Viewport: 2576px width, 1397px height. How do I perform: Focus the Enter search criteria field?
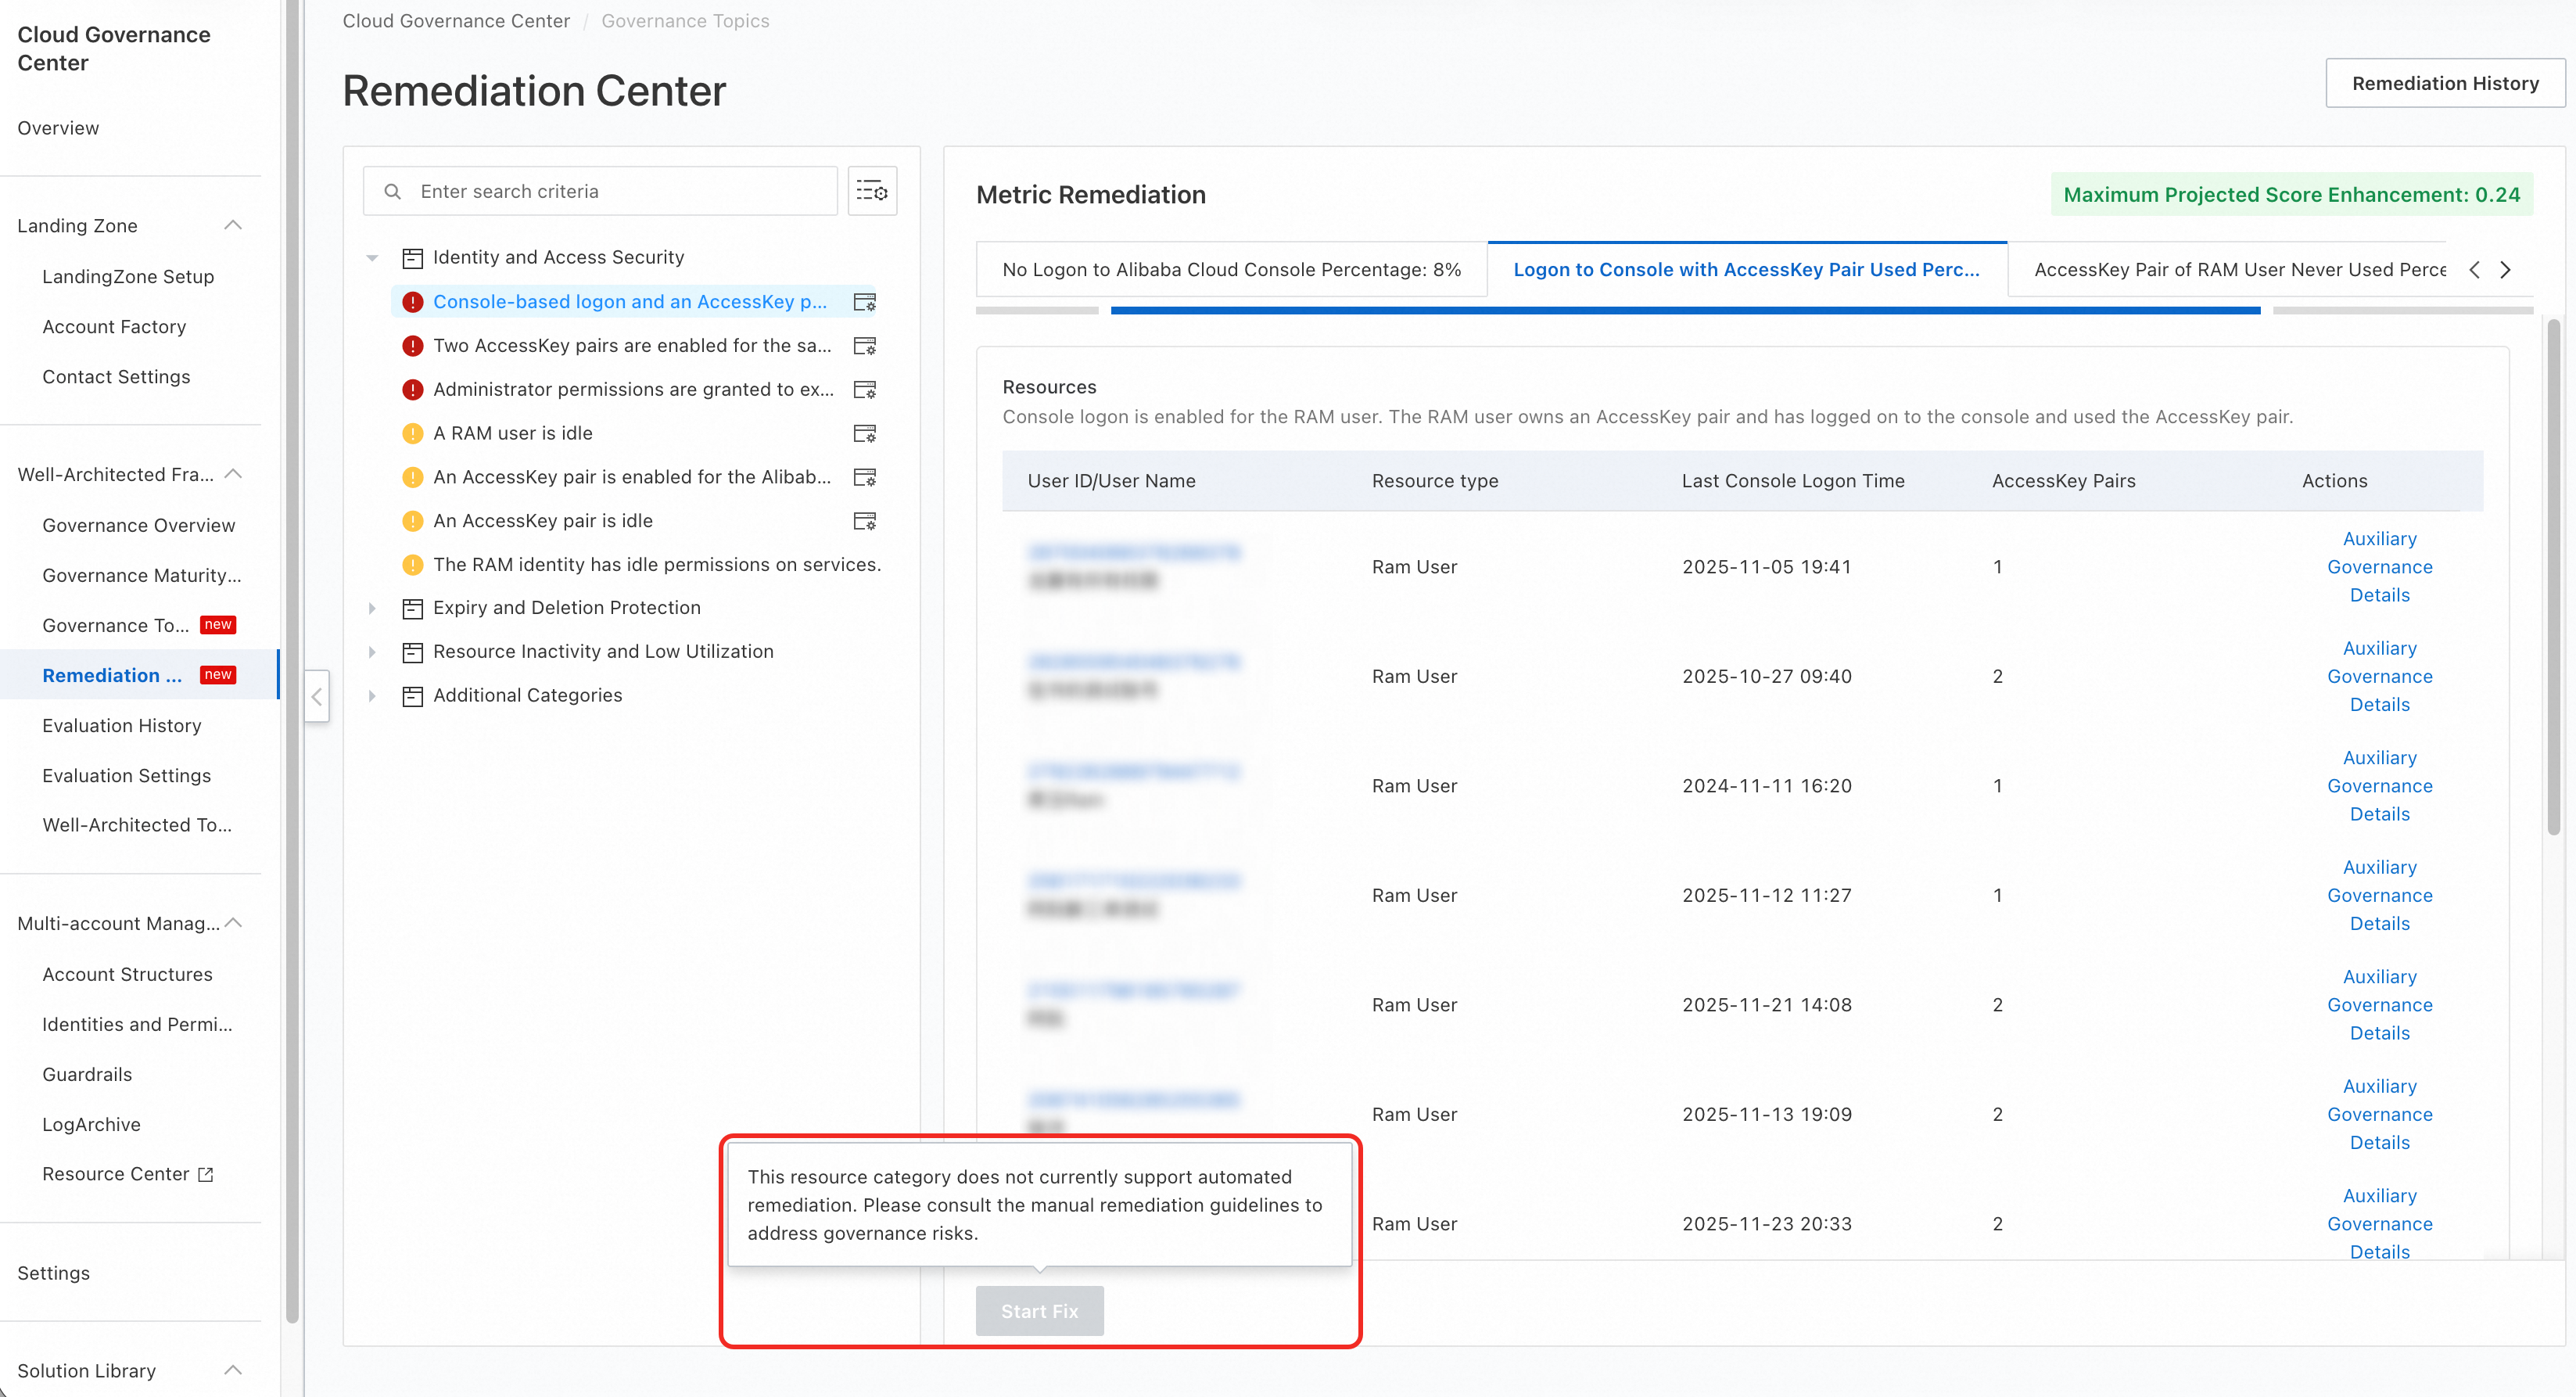620,191
